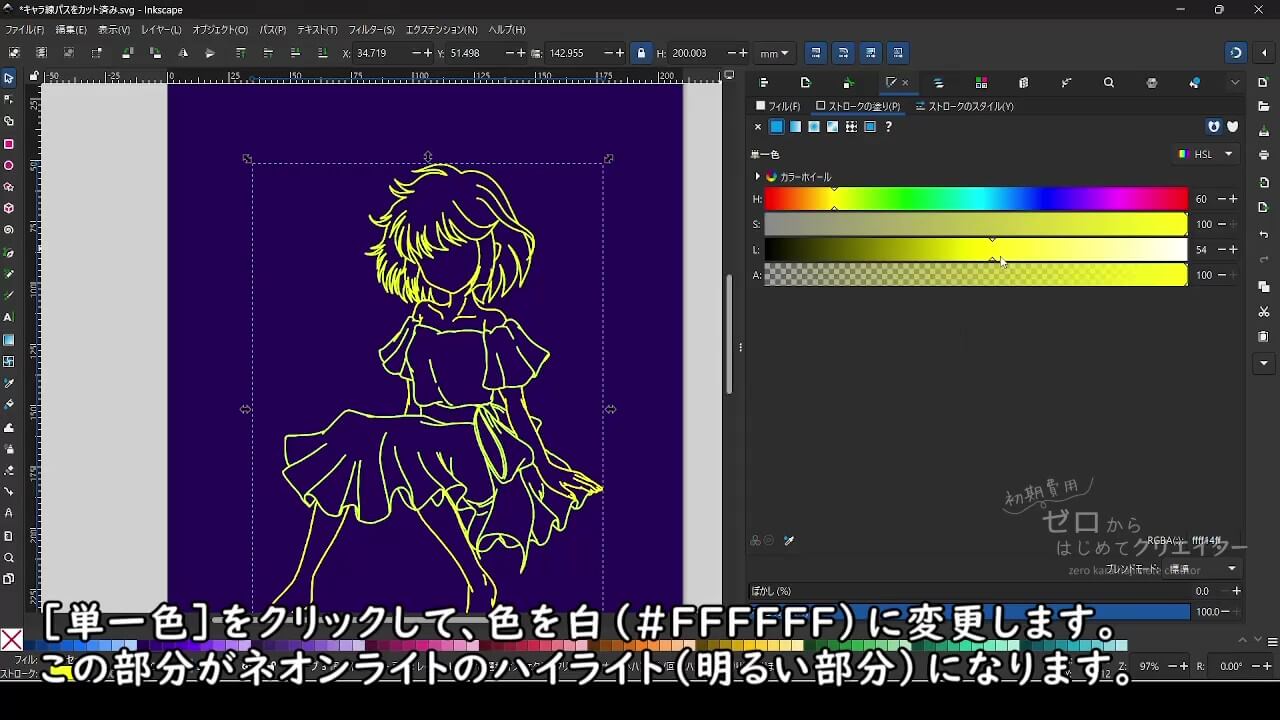Image resolution: width=1280 pixels, height=720 pixels.
Task: Switch to the フィル(F) tab
Action: tap(778, 106)
